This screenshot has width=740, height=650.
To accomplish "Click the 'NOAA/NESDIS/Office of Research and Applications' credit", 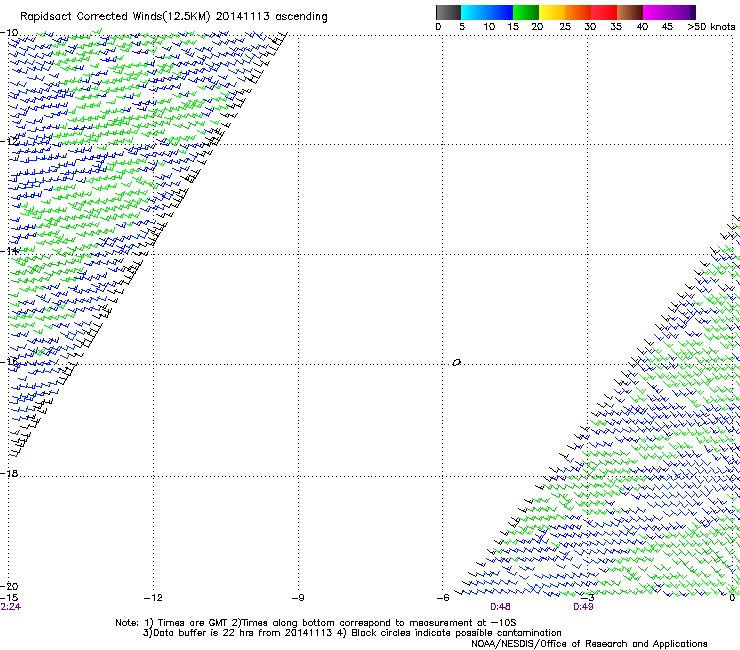I will point(589,644).
